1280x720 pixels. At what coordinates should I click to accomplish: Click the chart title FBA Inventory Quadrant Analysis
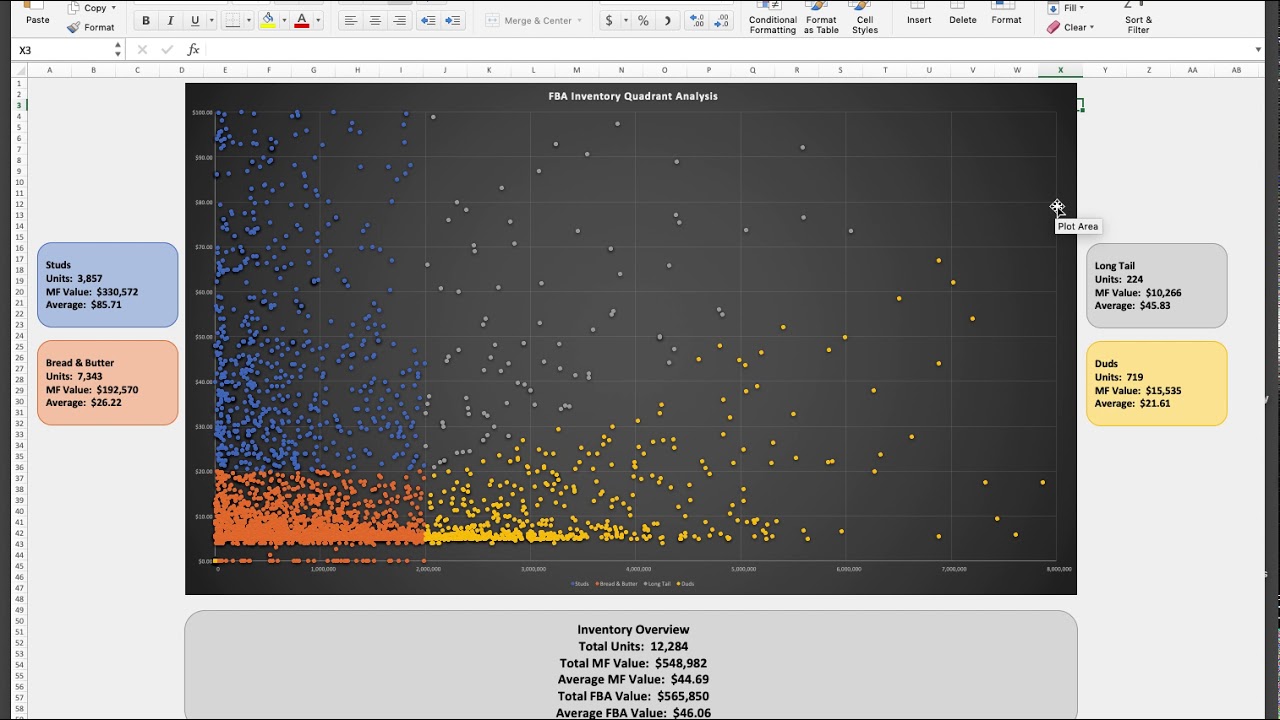[632, 96]
